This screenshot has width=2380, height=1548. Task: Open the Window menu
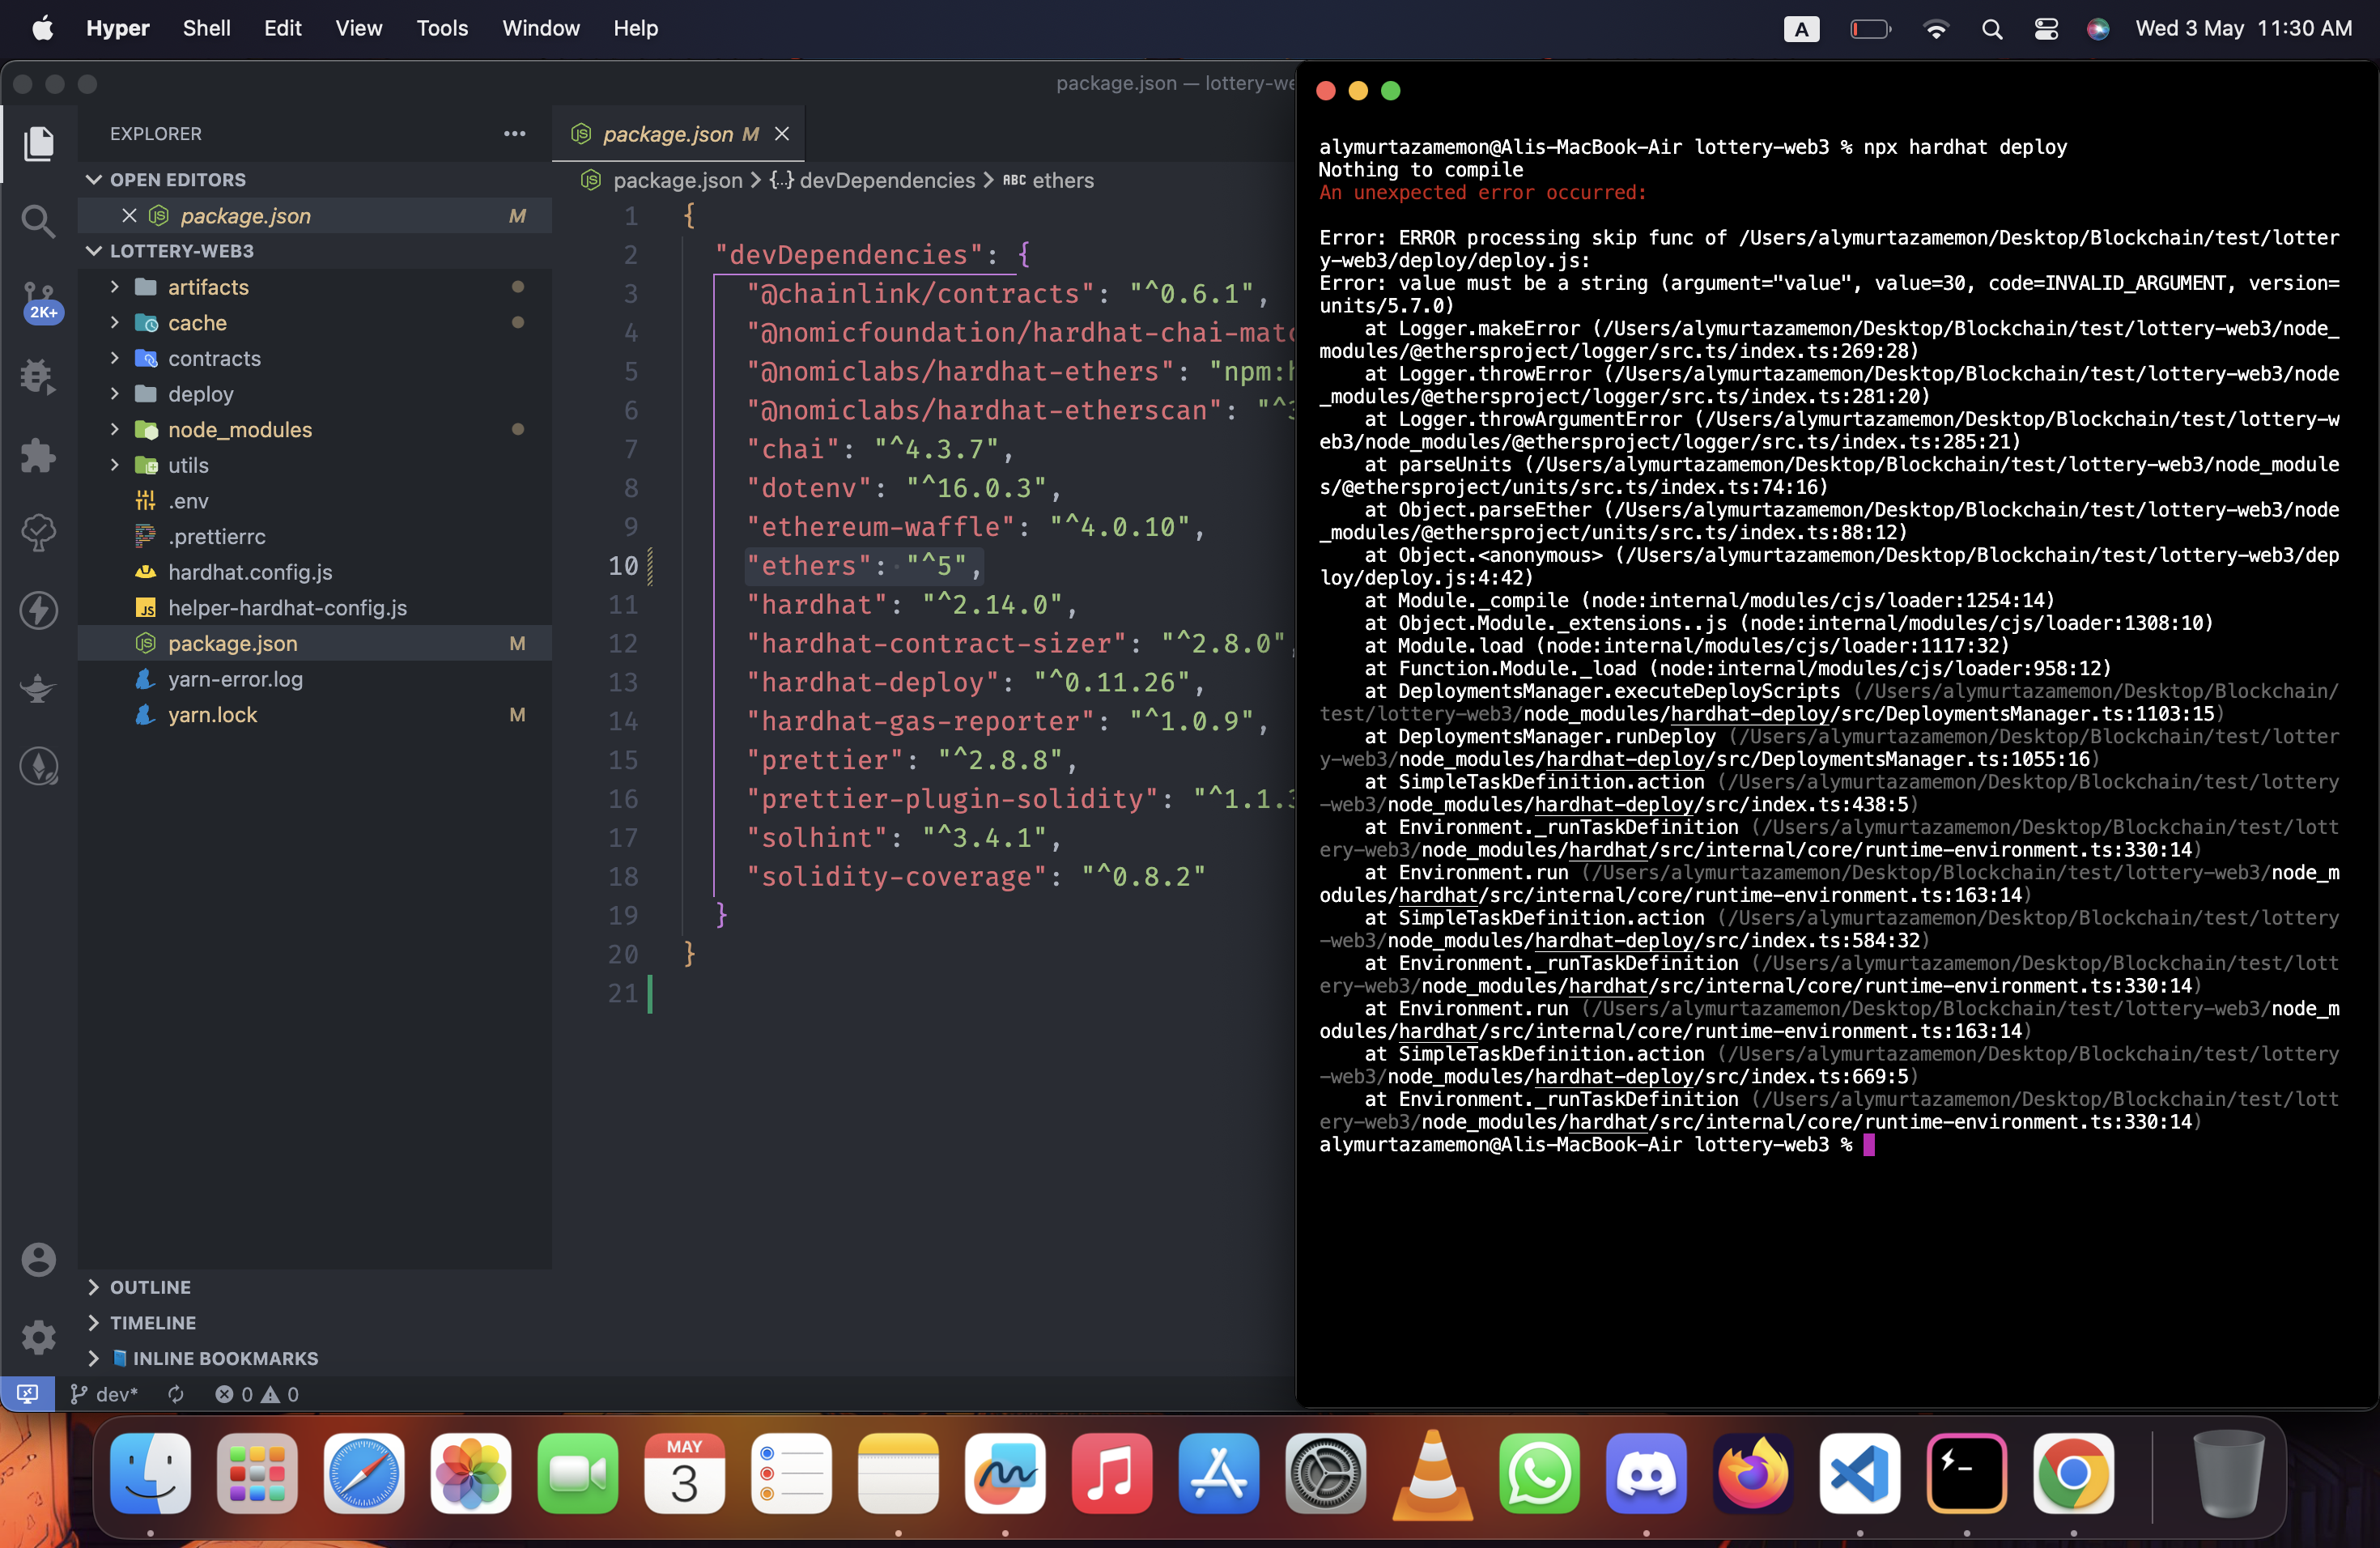point(540,28)
